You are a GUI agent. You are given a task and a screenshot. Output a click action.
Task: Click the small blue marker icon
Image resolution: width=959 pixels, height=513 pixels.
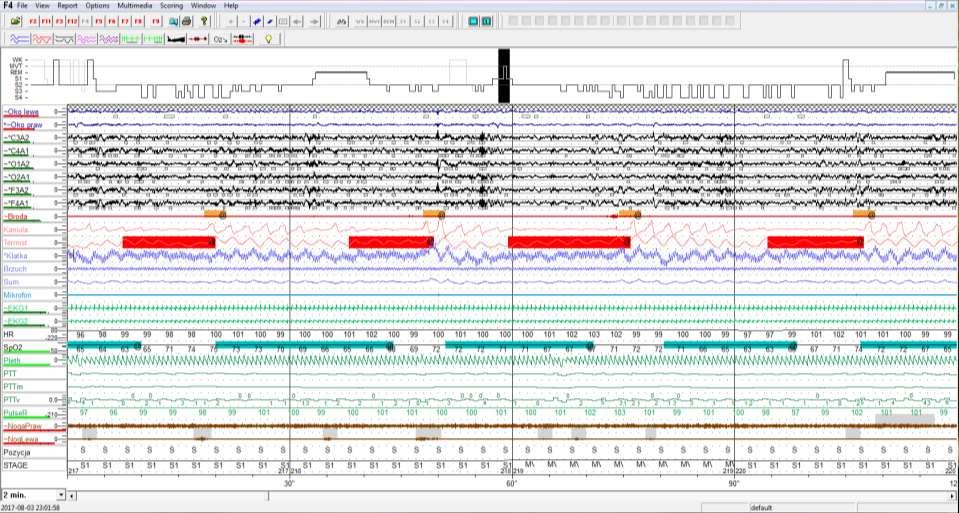click(x=270, y=21)
